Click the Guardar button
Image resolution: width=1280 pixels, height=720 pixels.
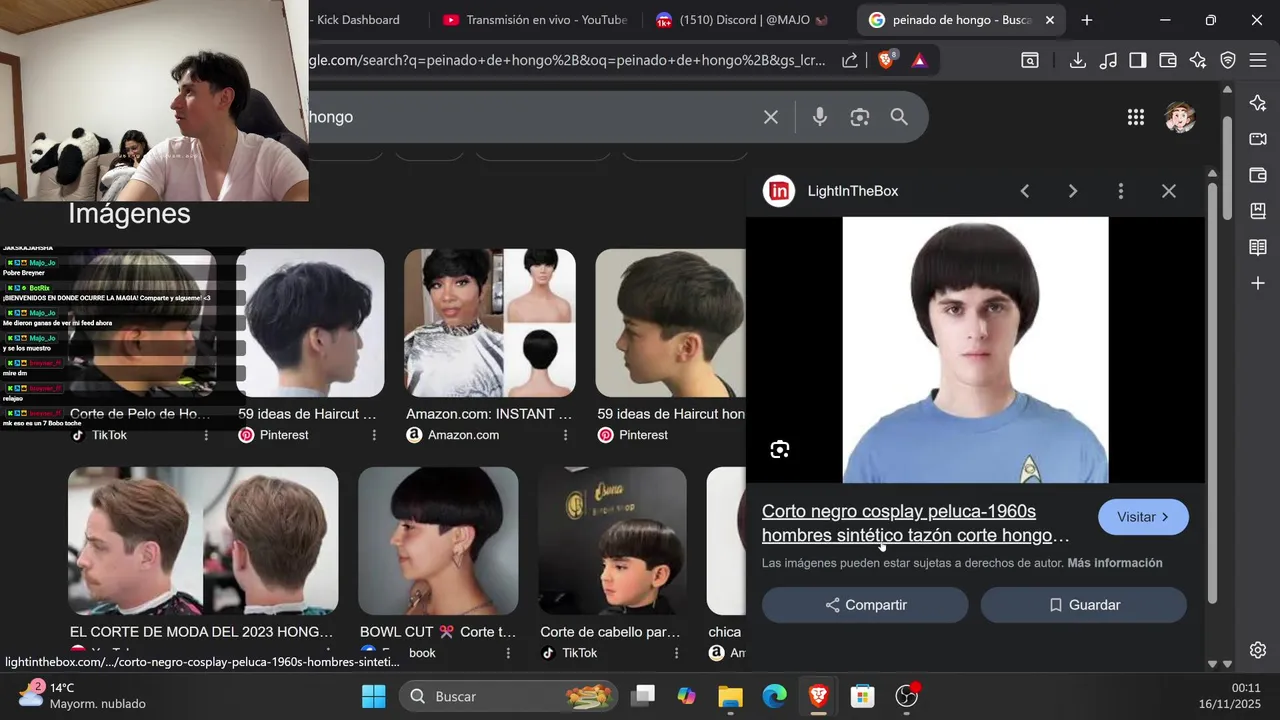click(x=1084, y=605)
